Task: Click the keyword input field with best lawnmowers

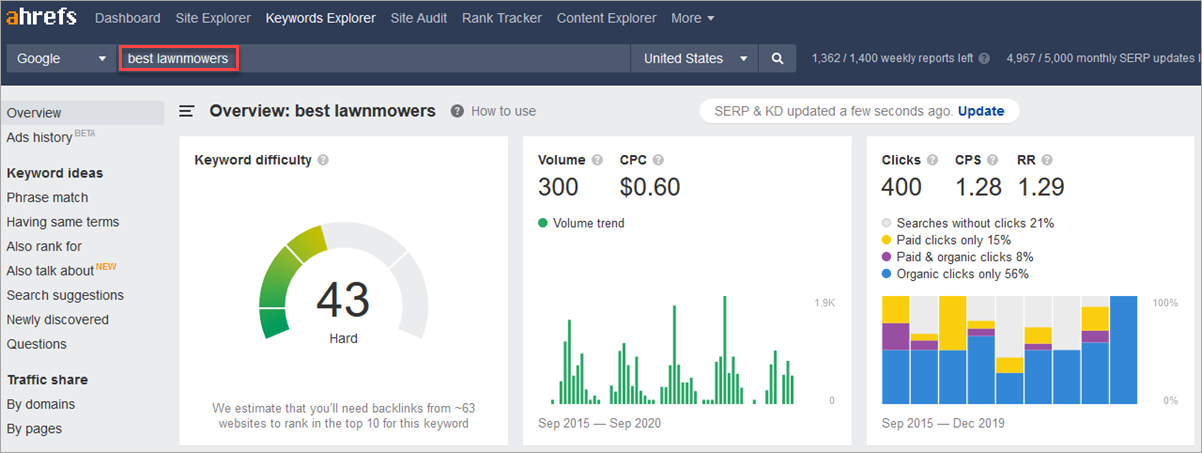Action: pos(180,59)
